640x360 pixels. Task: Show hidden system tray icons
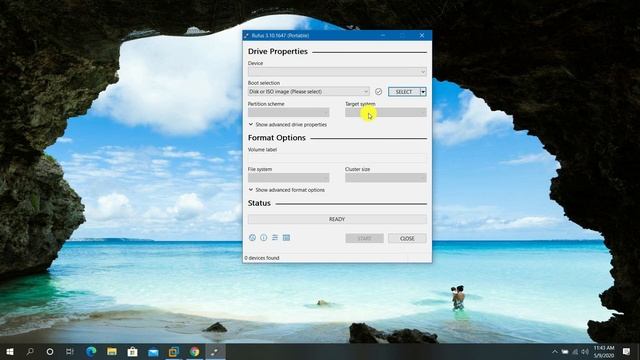click(555, 351)
